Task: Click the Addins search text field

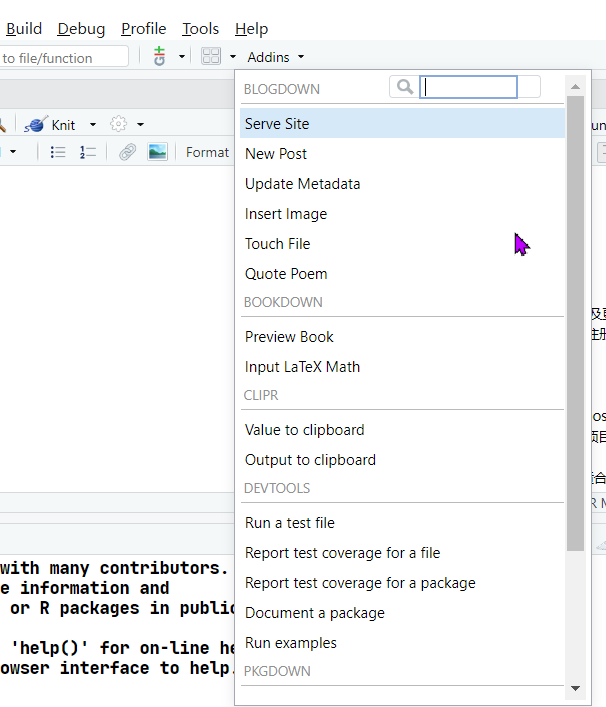Action: pyautogui.click(x=470, y=87)
